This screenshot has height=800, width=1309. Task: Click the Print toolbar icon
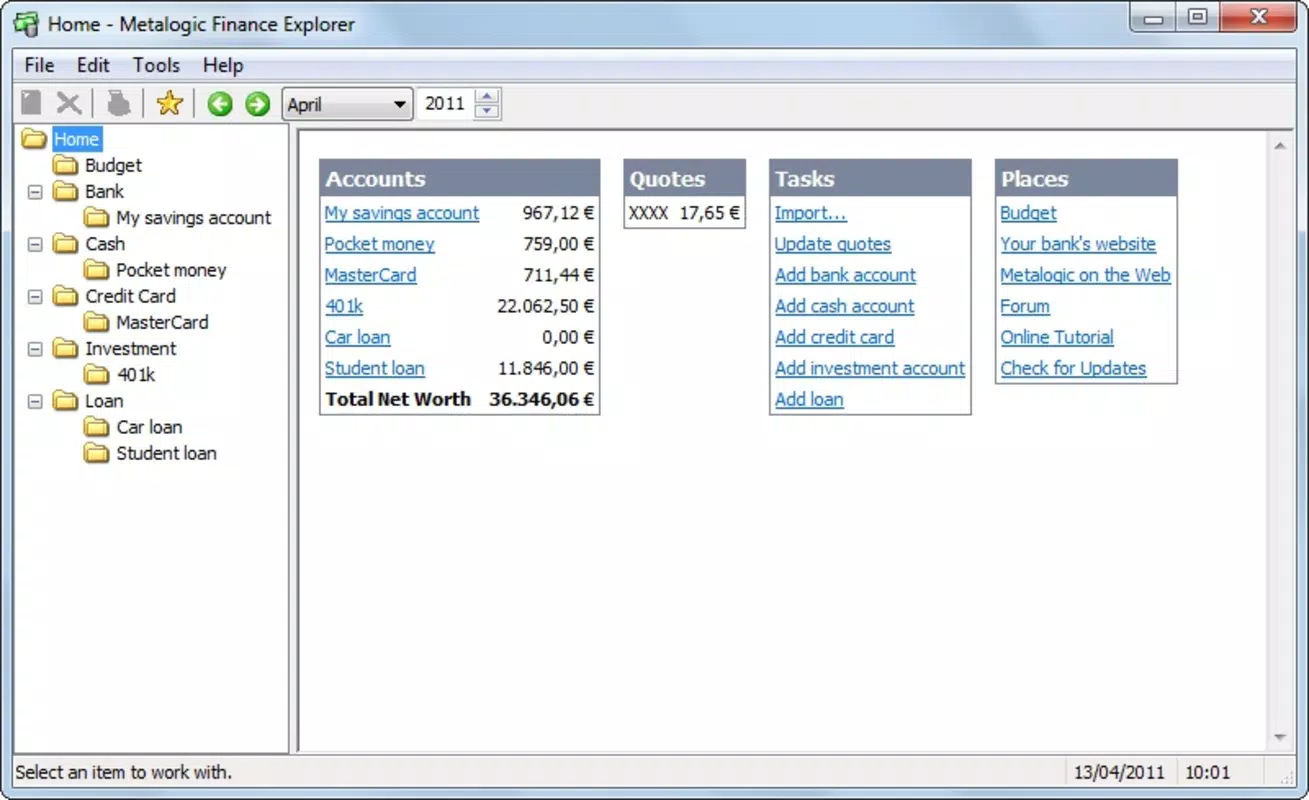[119, 103]
